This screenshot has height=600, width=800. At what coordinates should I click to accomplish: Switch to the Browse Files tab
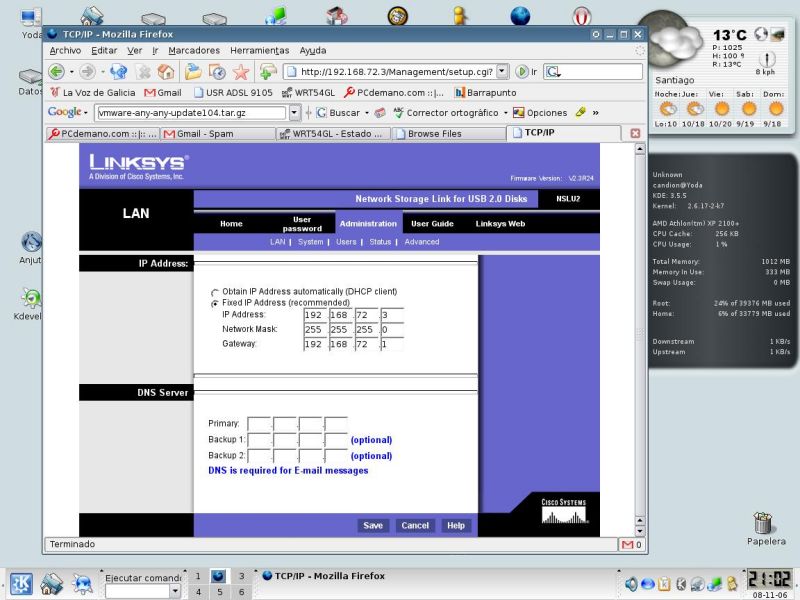(x=449, y=134)
